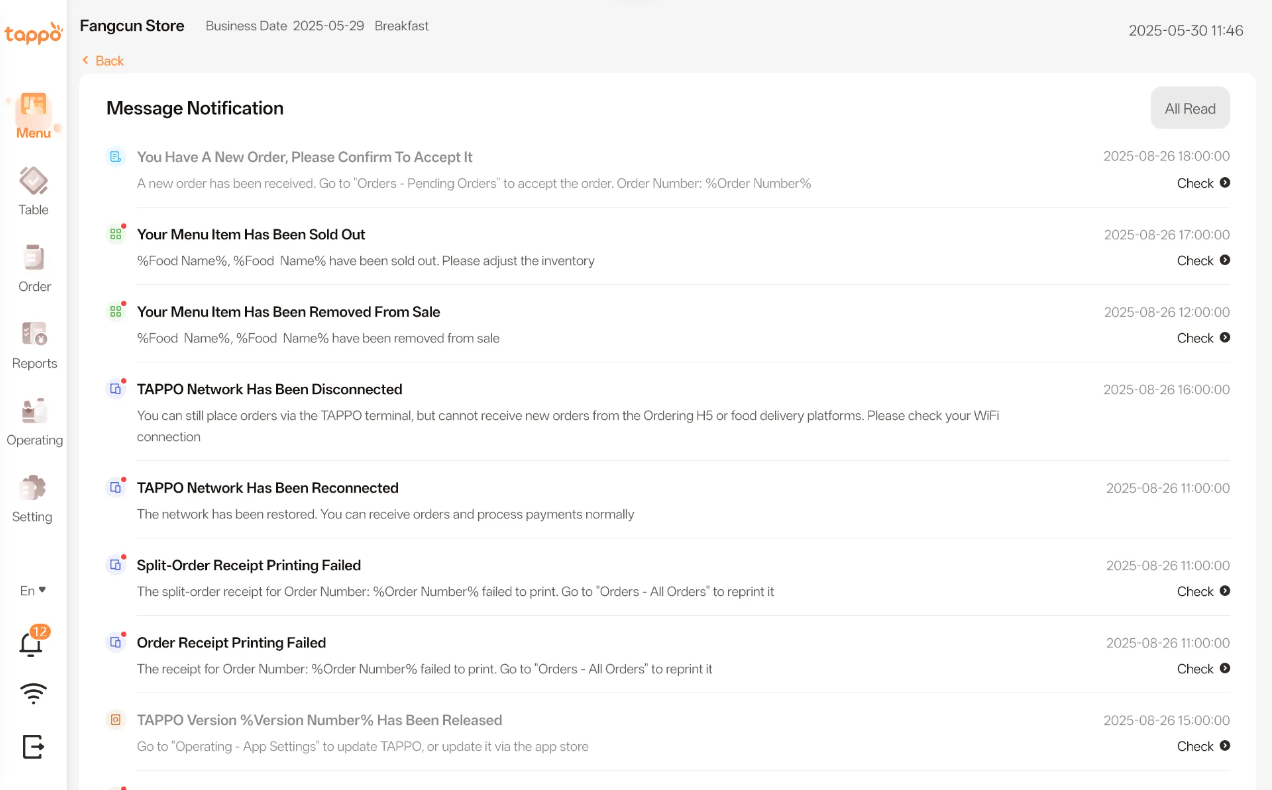
Task: Click the WiFi status icon
Action: (x=33, y=694)
